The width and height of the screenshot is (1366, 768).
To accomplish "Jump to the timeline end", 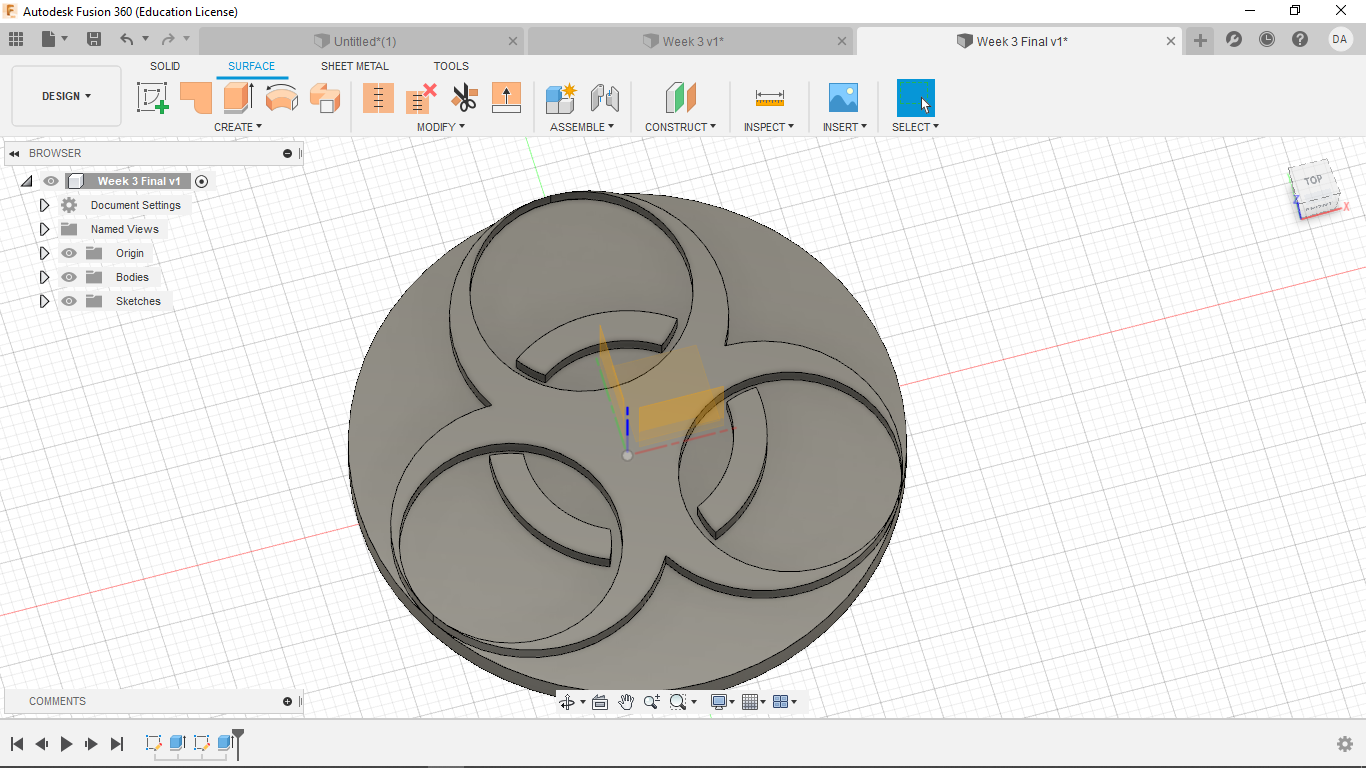I will point(117,744).
